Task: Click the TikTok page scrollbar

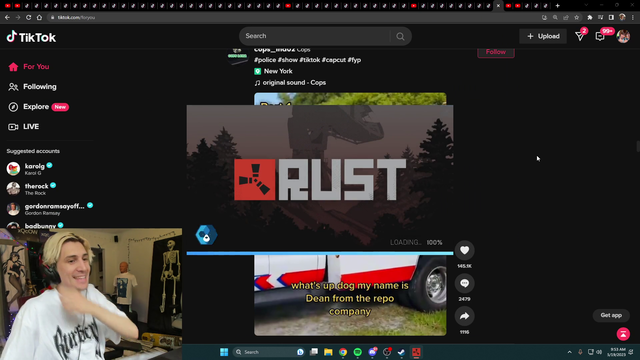Action: tap(638, 146)
